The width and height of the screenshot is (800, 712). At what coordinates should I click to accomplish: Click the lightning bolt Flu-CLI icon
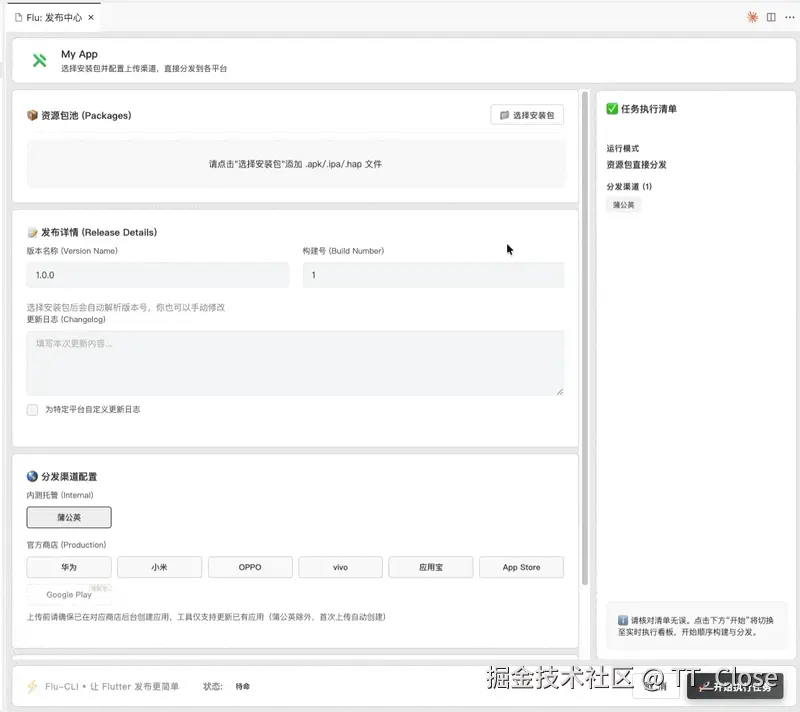click(32, 686)
